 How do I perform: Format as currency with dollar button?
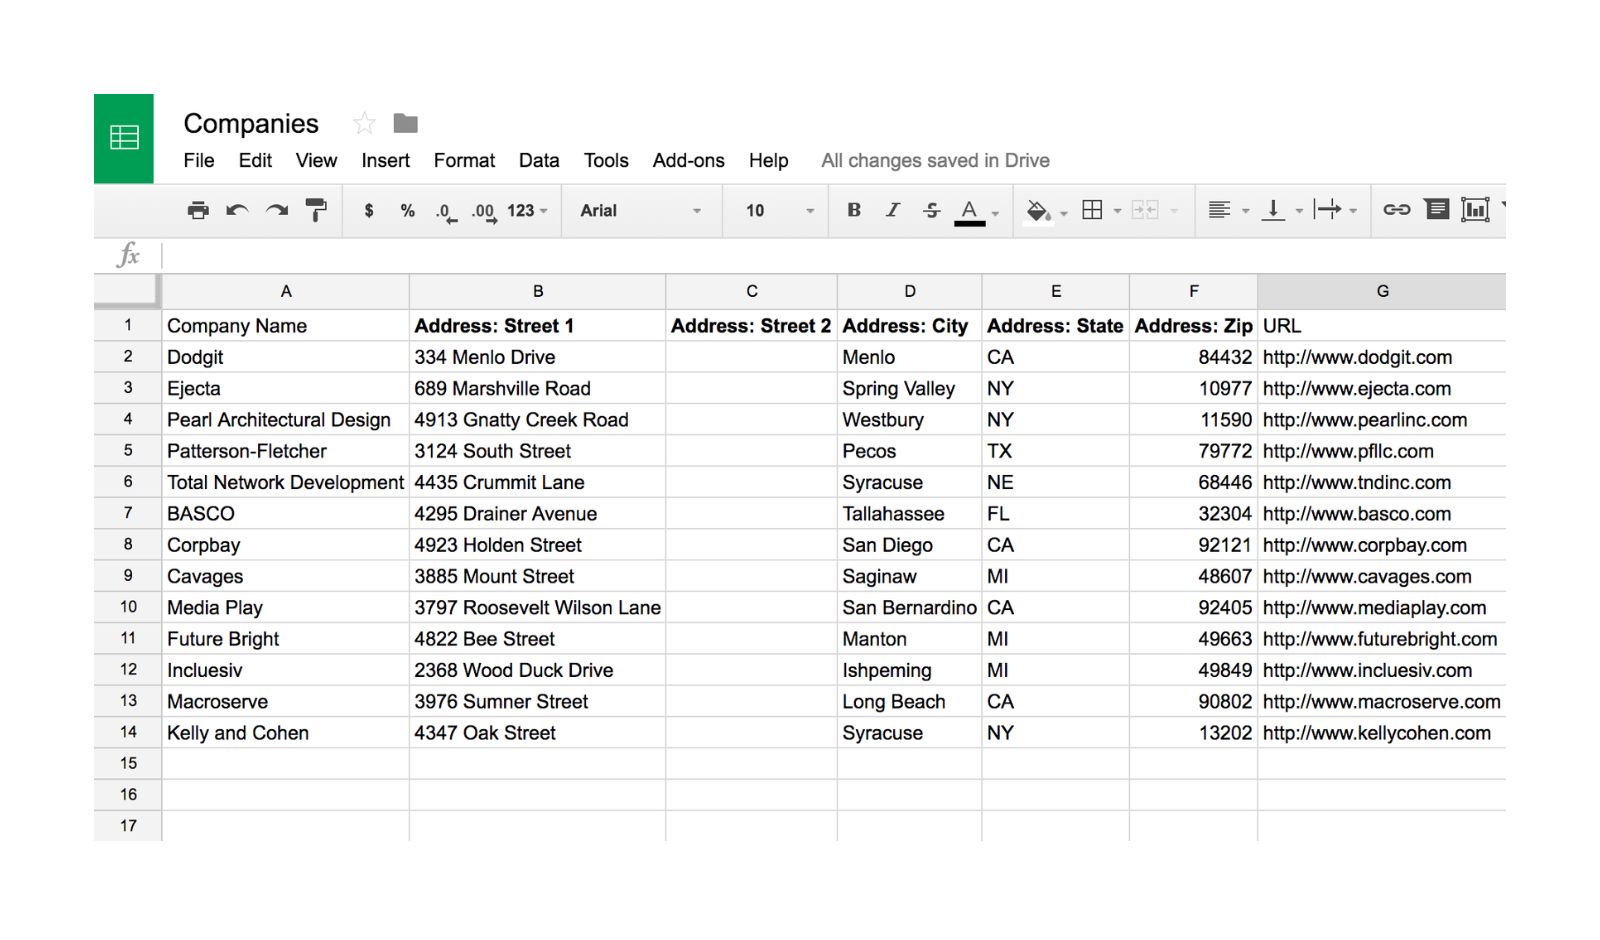click(x=369, y=210)
